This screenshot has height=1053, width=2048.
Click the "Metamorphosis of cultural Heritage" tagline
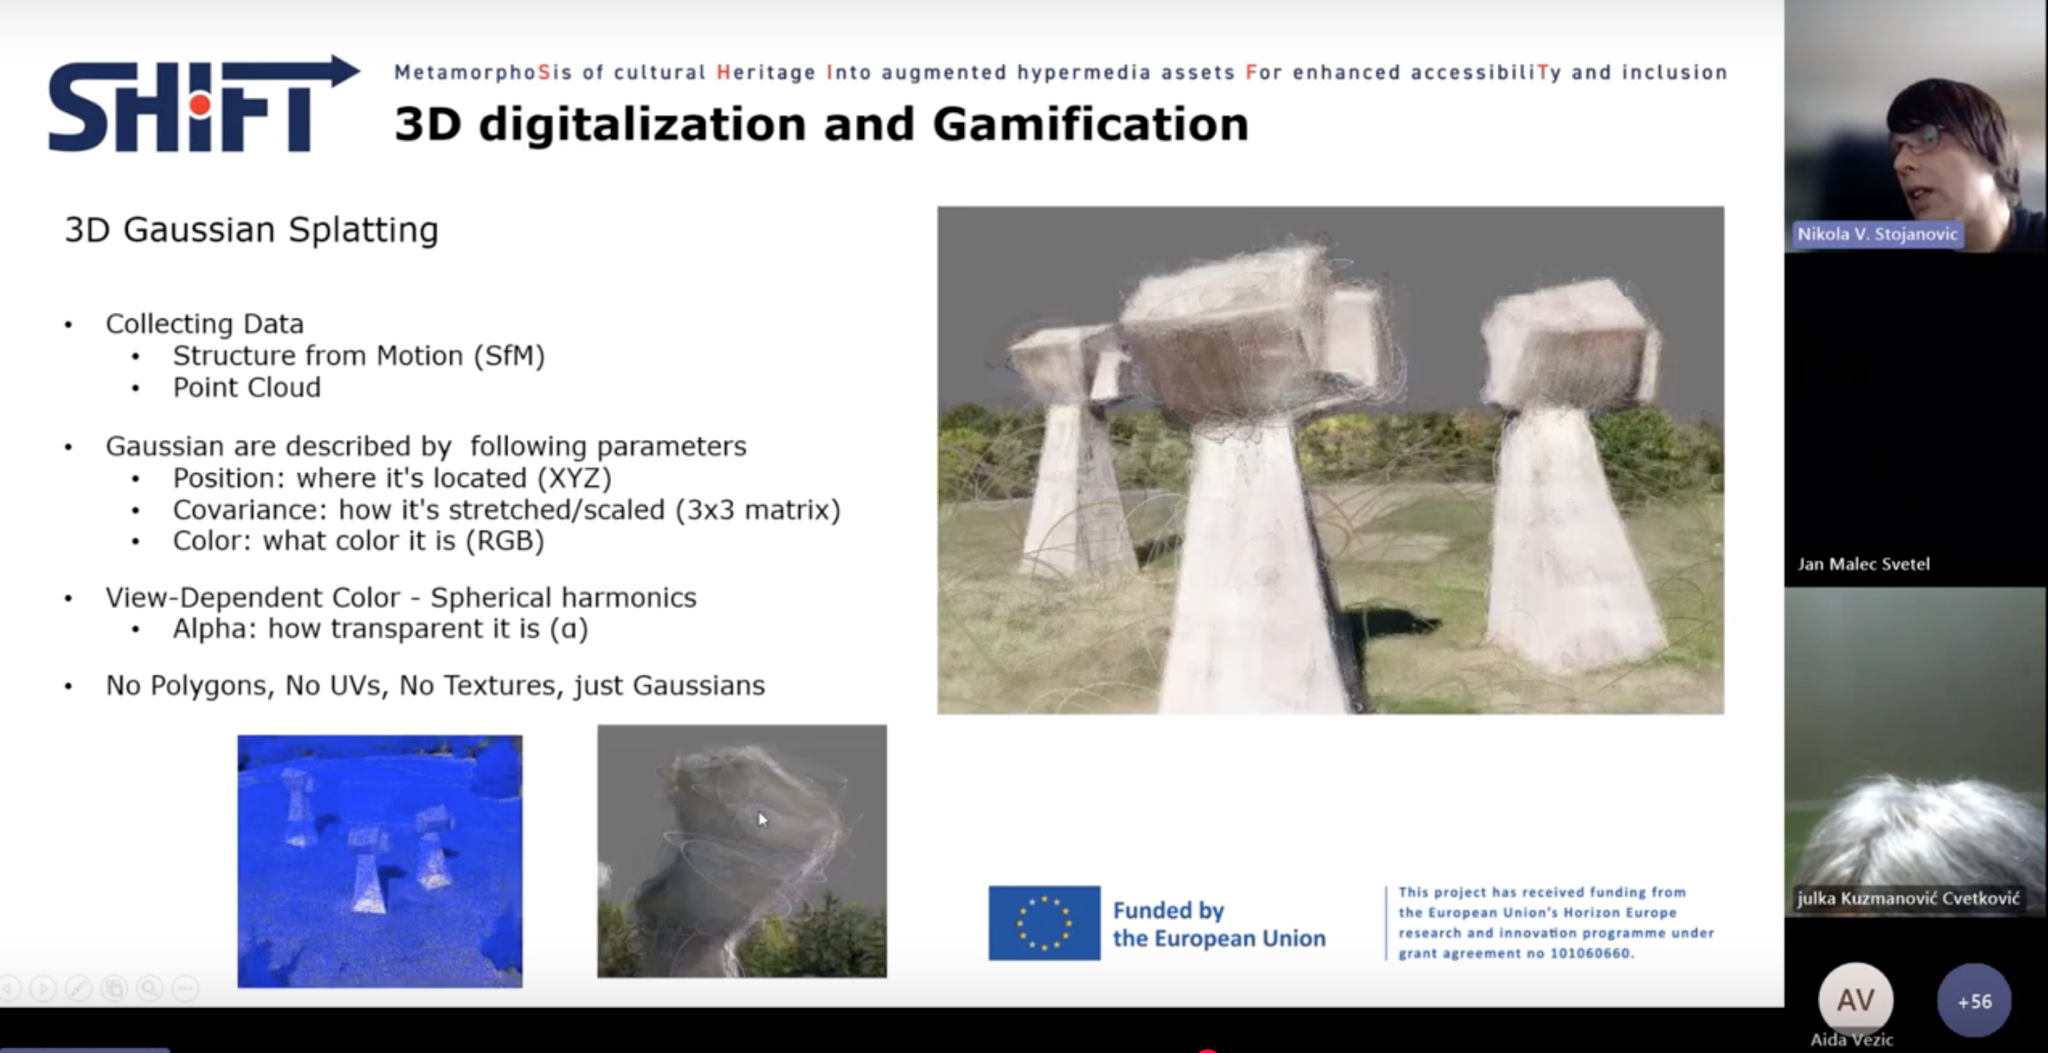pyautogui.click(x=1061, y=72)
